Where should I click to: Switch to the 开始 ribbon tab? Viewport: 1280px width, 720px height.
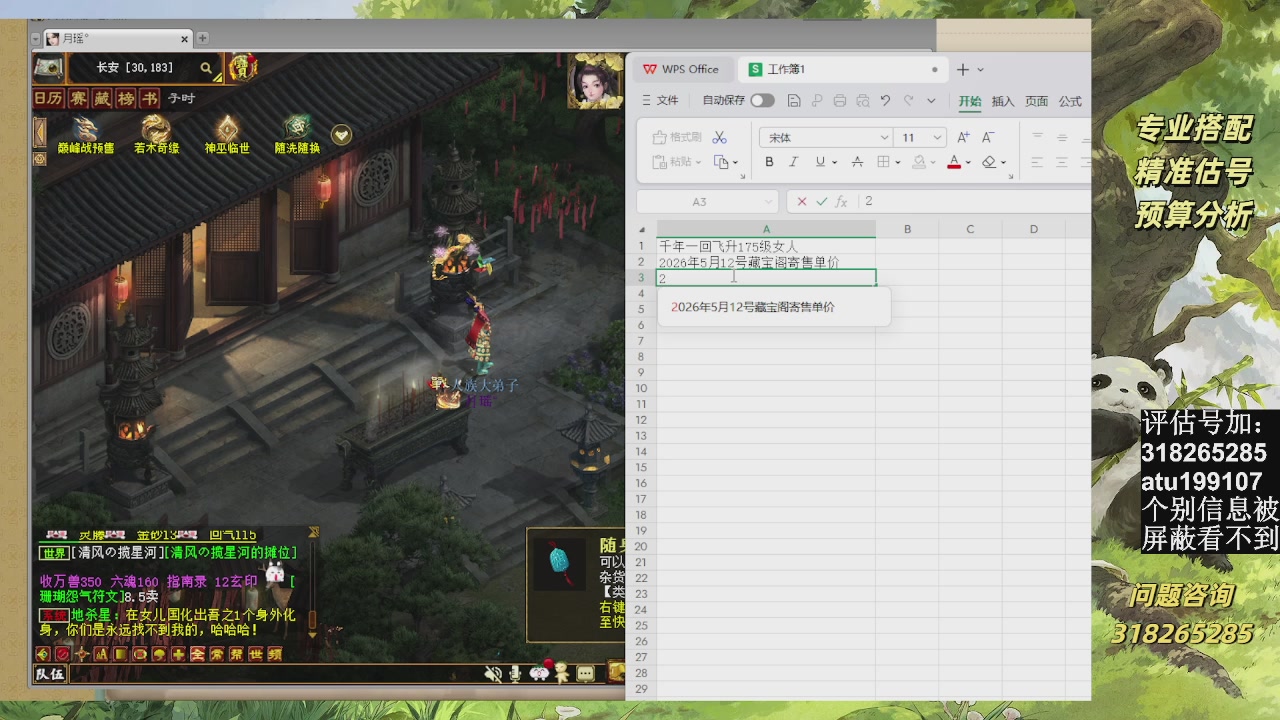(x=970, y=101)
